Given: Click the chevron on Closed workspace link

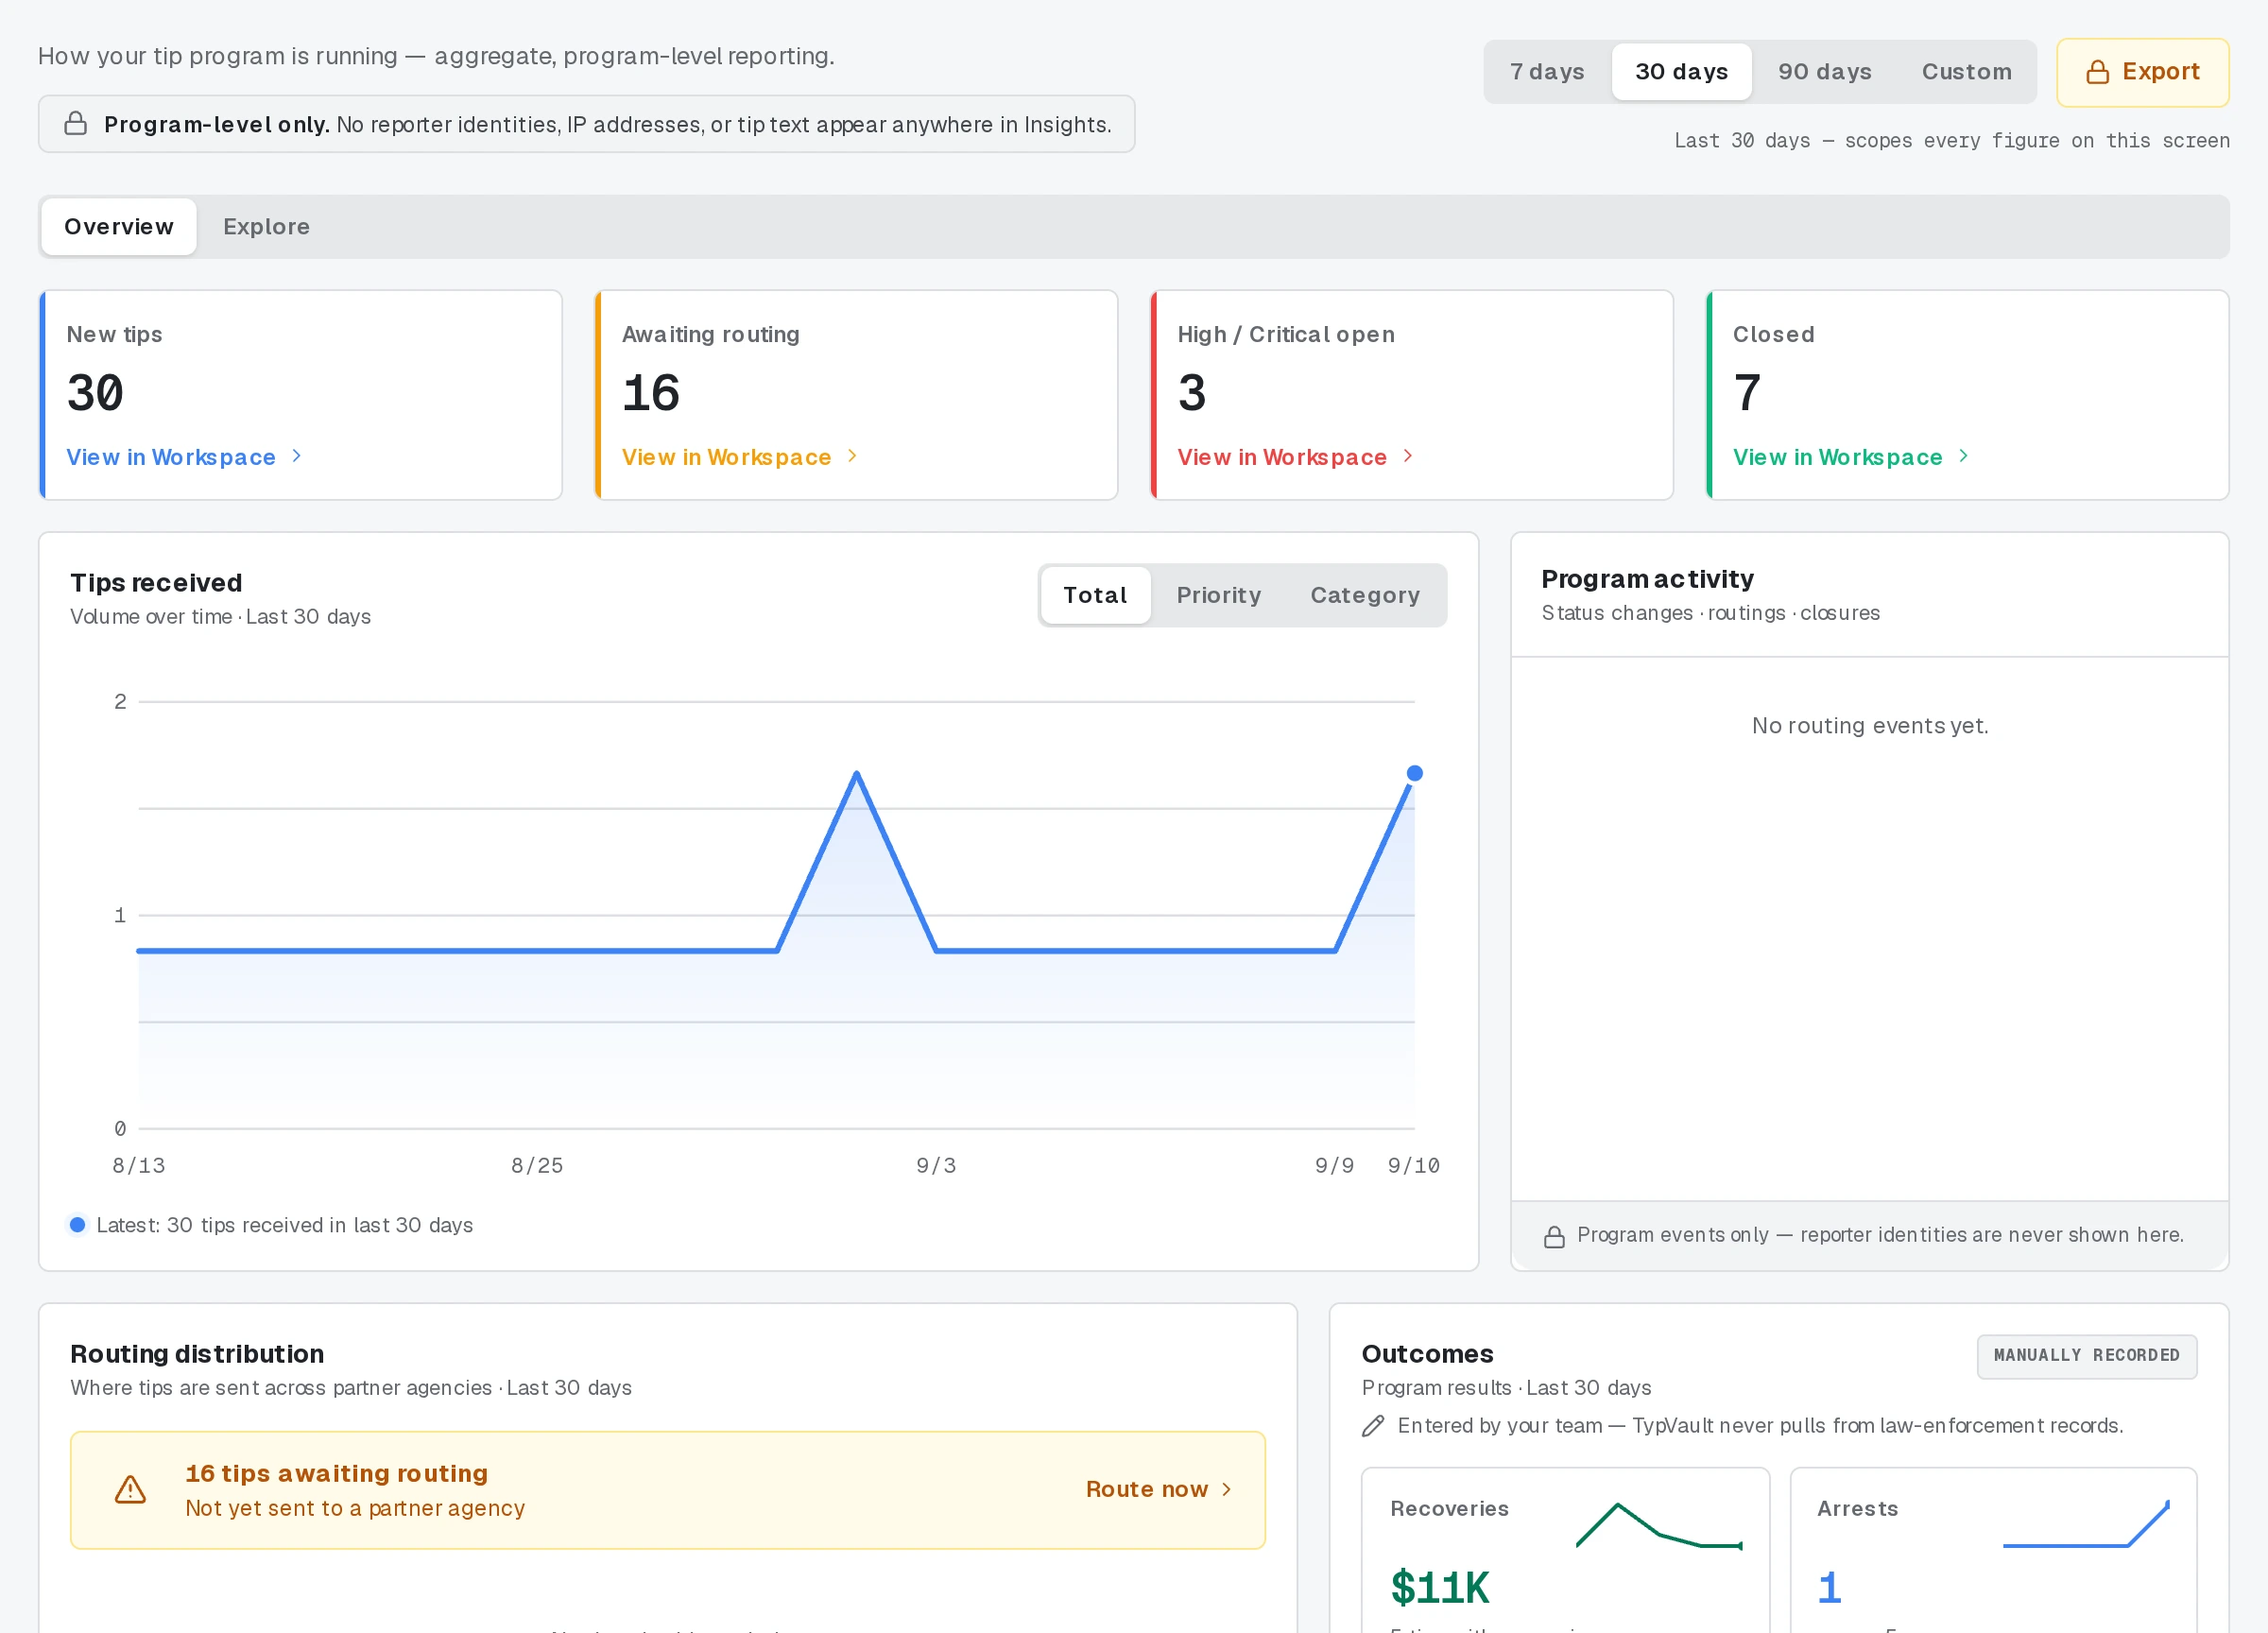Looking at the screenshot, I should [1964, 456].
